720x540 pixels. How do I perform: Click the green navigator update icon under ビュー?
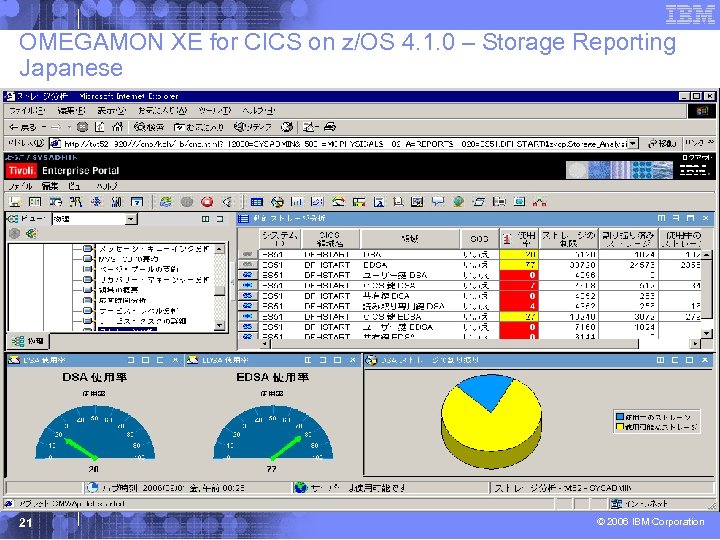[31, 234]
